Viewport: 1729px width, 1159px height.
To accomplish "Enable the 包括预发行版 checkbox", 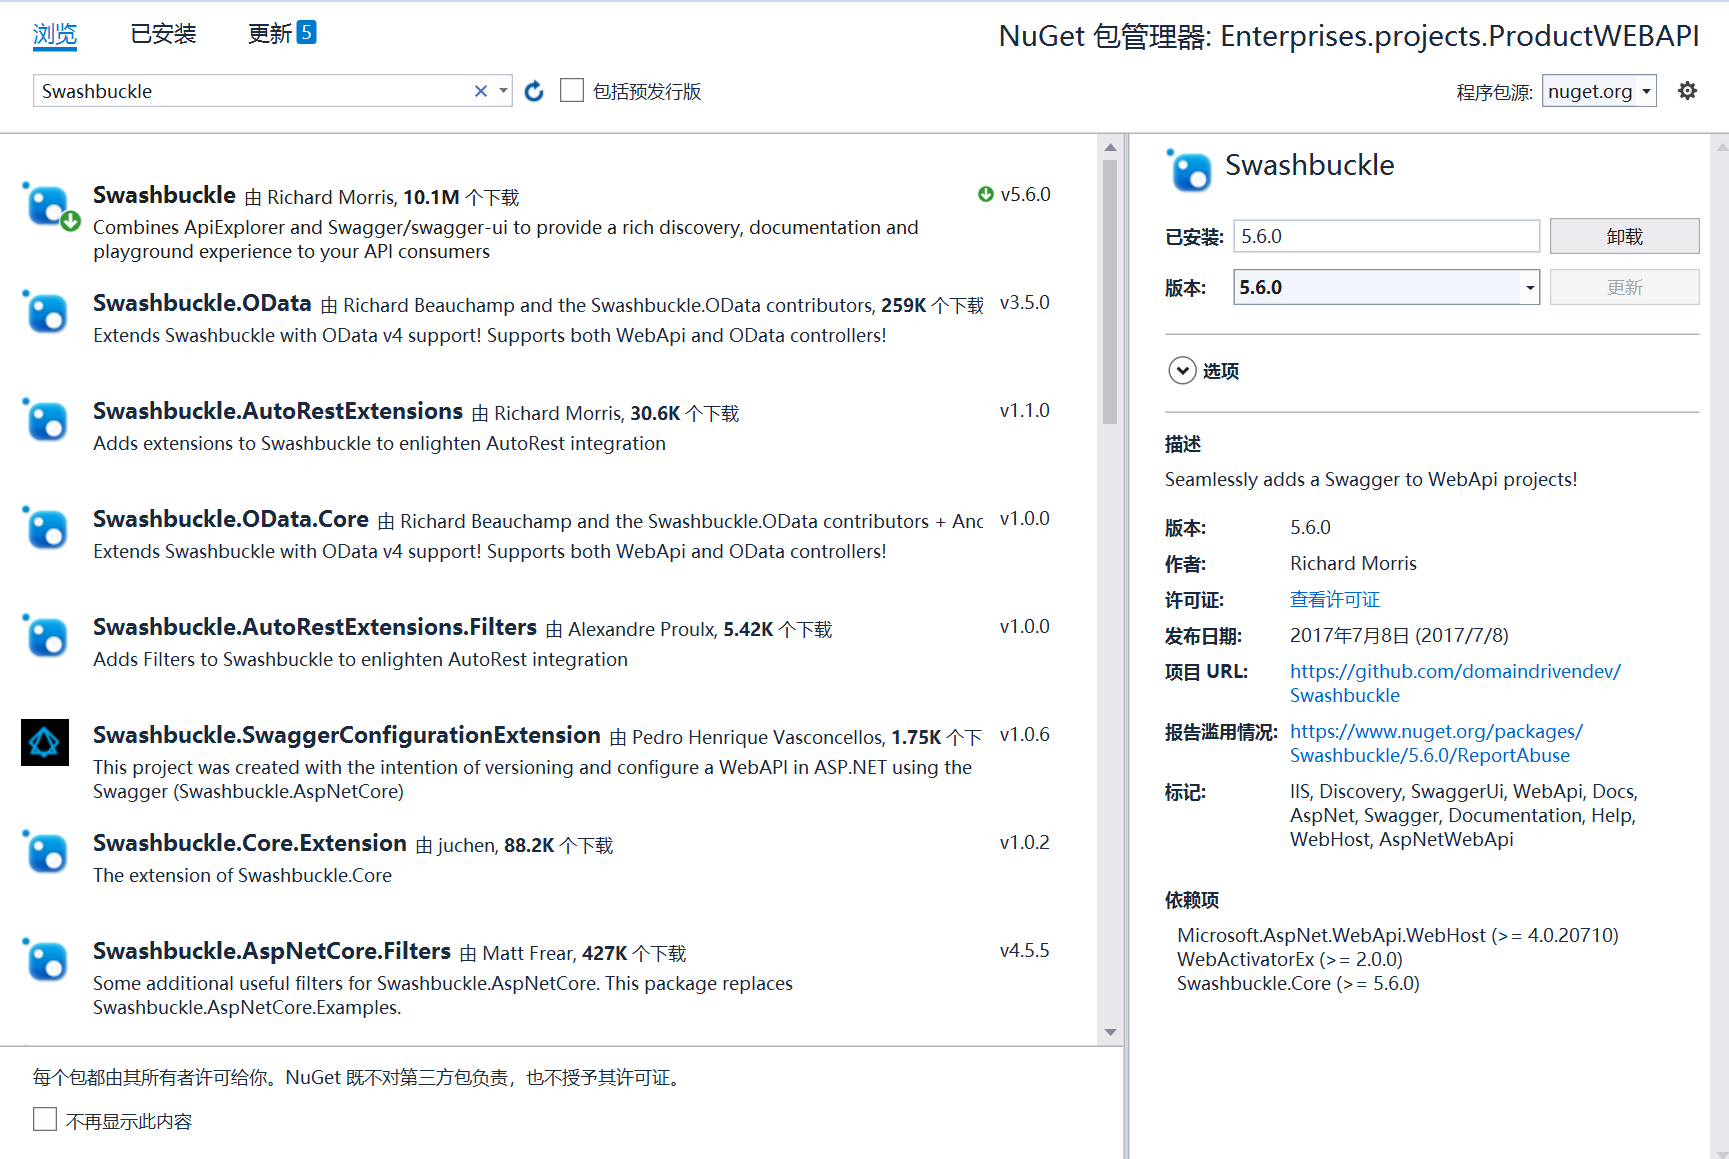I will pyautogui.click(x=571, y=90).
